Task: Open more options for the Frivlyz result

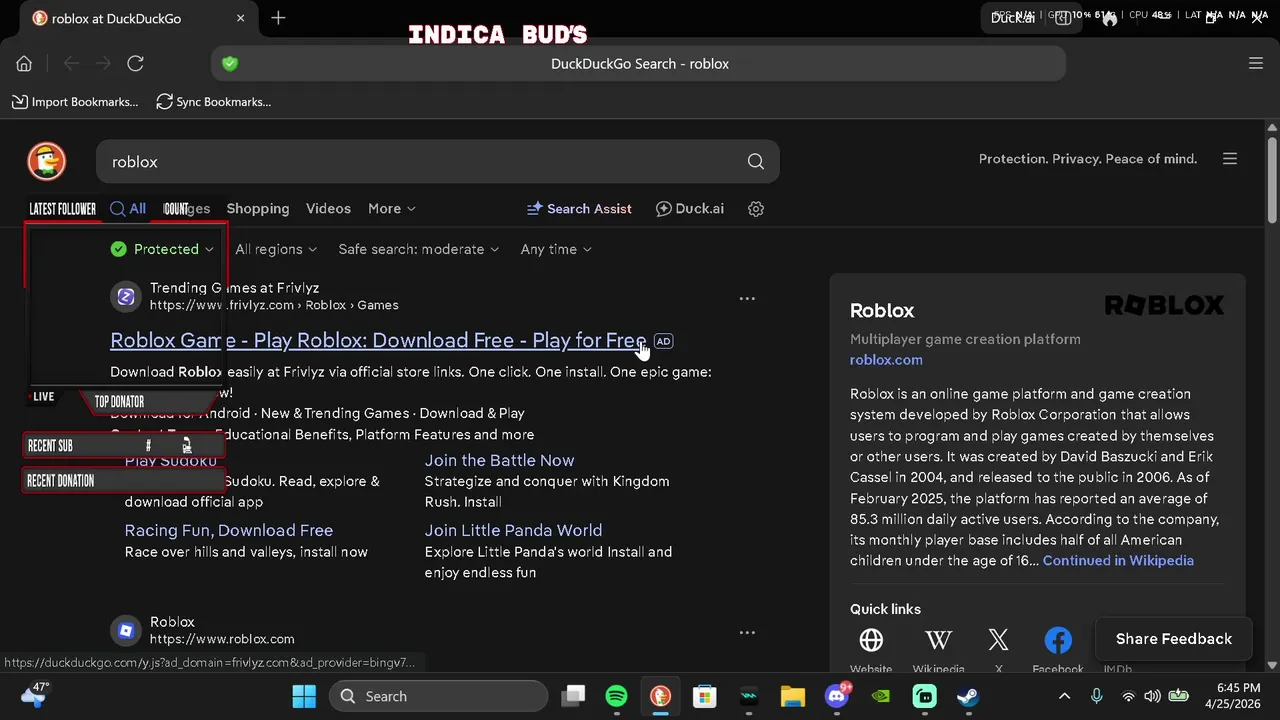Action: [x=747, y=298]
